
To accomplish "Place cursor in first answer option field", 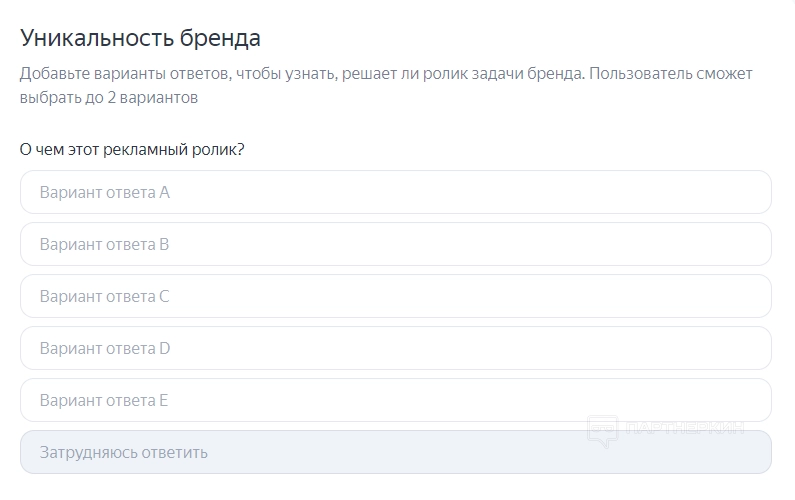I will pyautogui.click(x=395, y=192).
